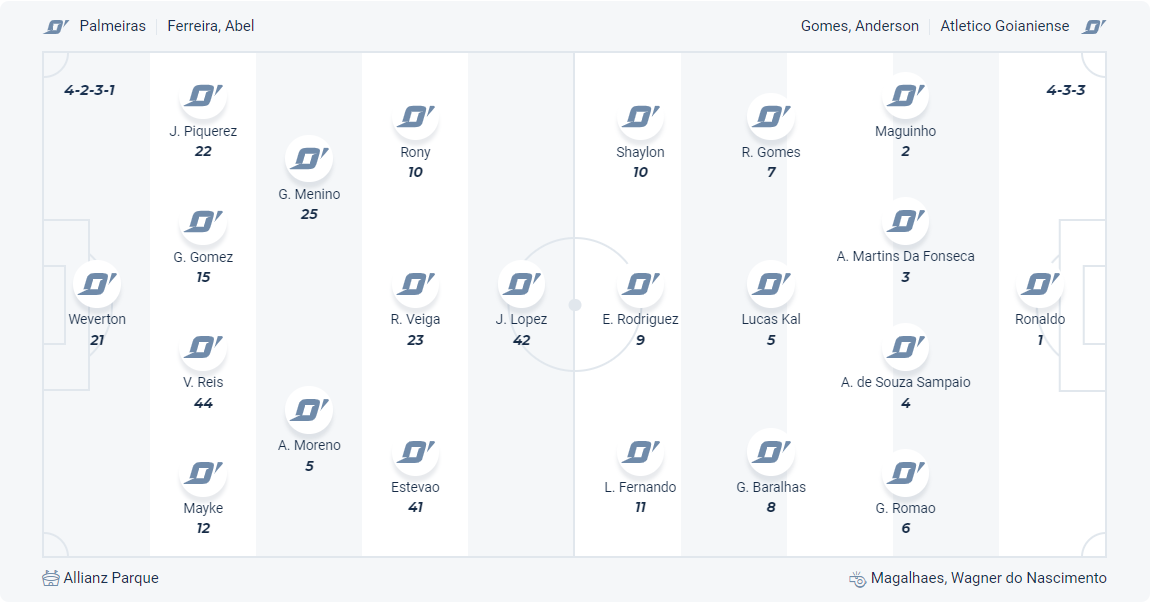Open Lucas Kal's player badge
The width and height of the screenshot is (1153, 606).
point(771,284)
